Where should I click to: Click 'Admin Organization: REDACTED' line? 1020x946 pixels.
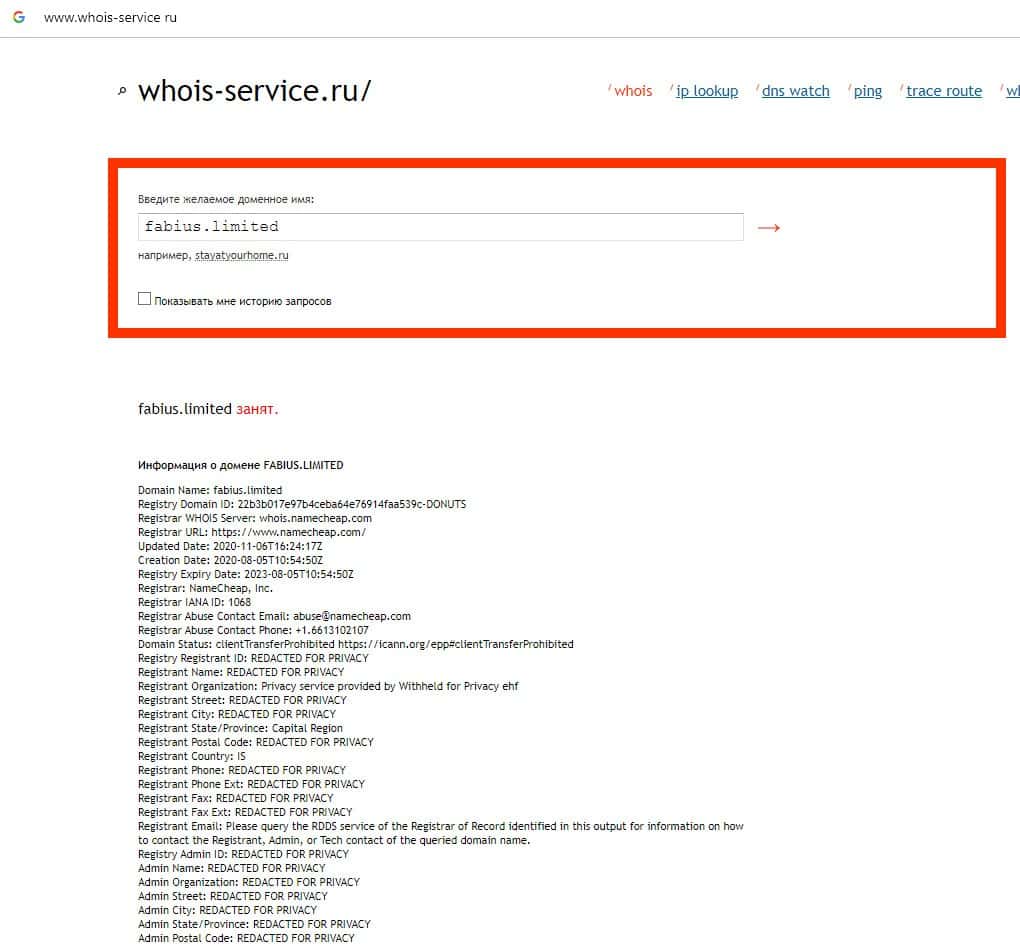pyautogui.click(x=249, y=882)
